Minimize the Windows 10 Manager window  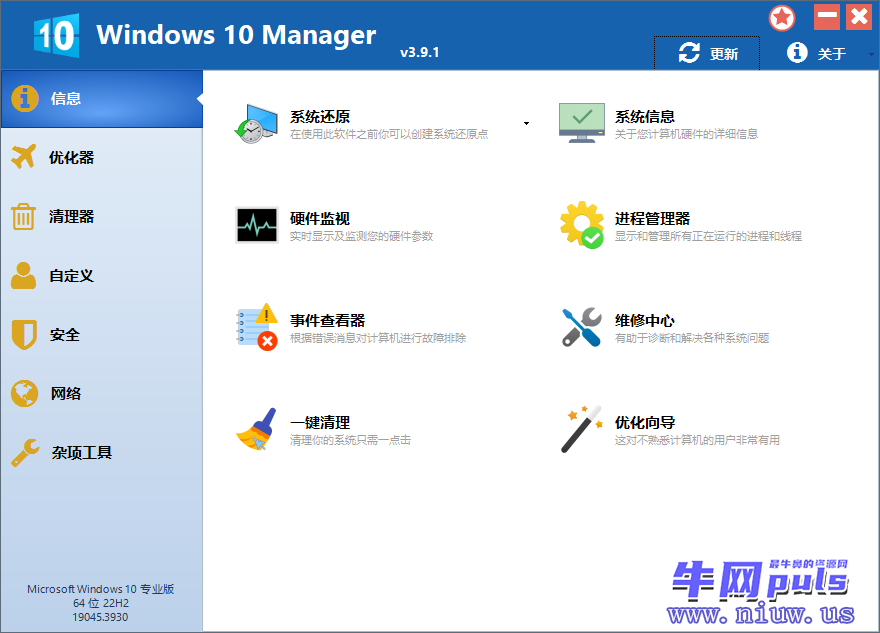827,17
